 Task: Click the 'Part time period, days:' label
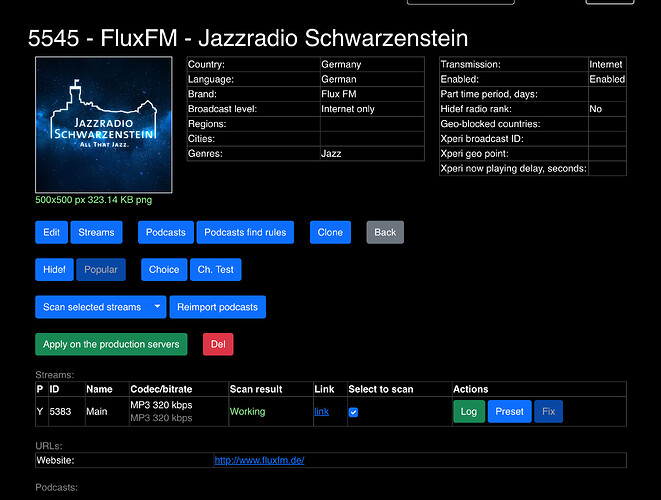click(x=489, y=94)
